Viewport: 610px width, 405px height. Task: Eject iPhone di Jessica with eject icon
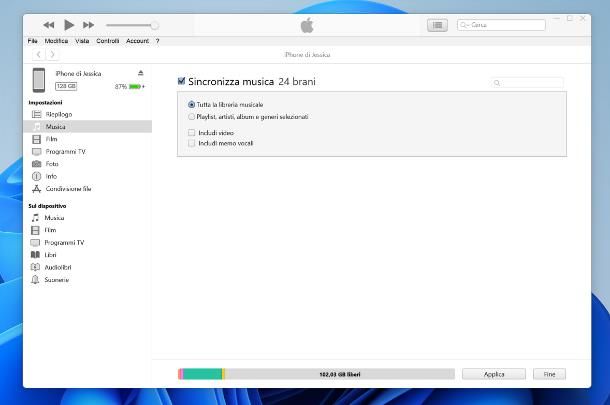pyautogui.click(x=140, y=73)
